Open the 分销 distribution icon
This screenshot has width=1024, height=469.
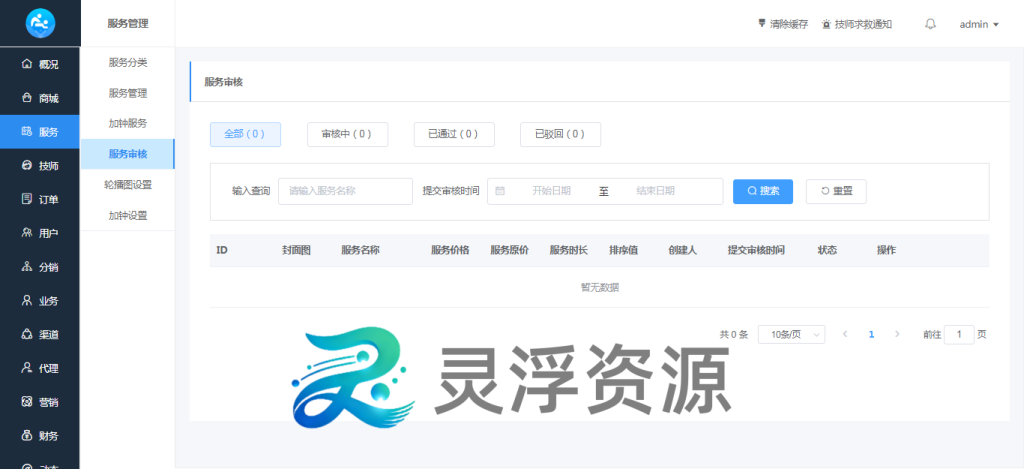tap(27, 267)
